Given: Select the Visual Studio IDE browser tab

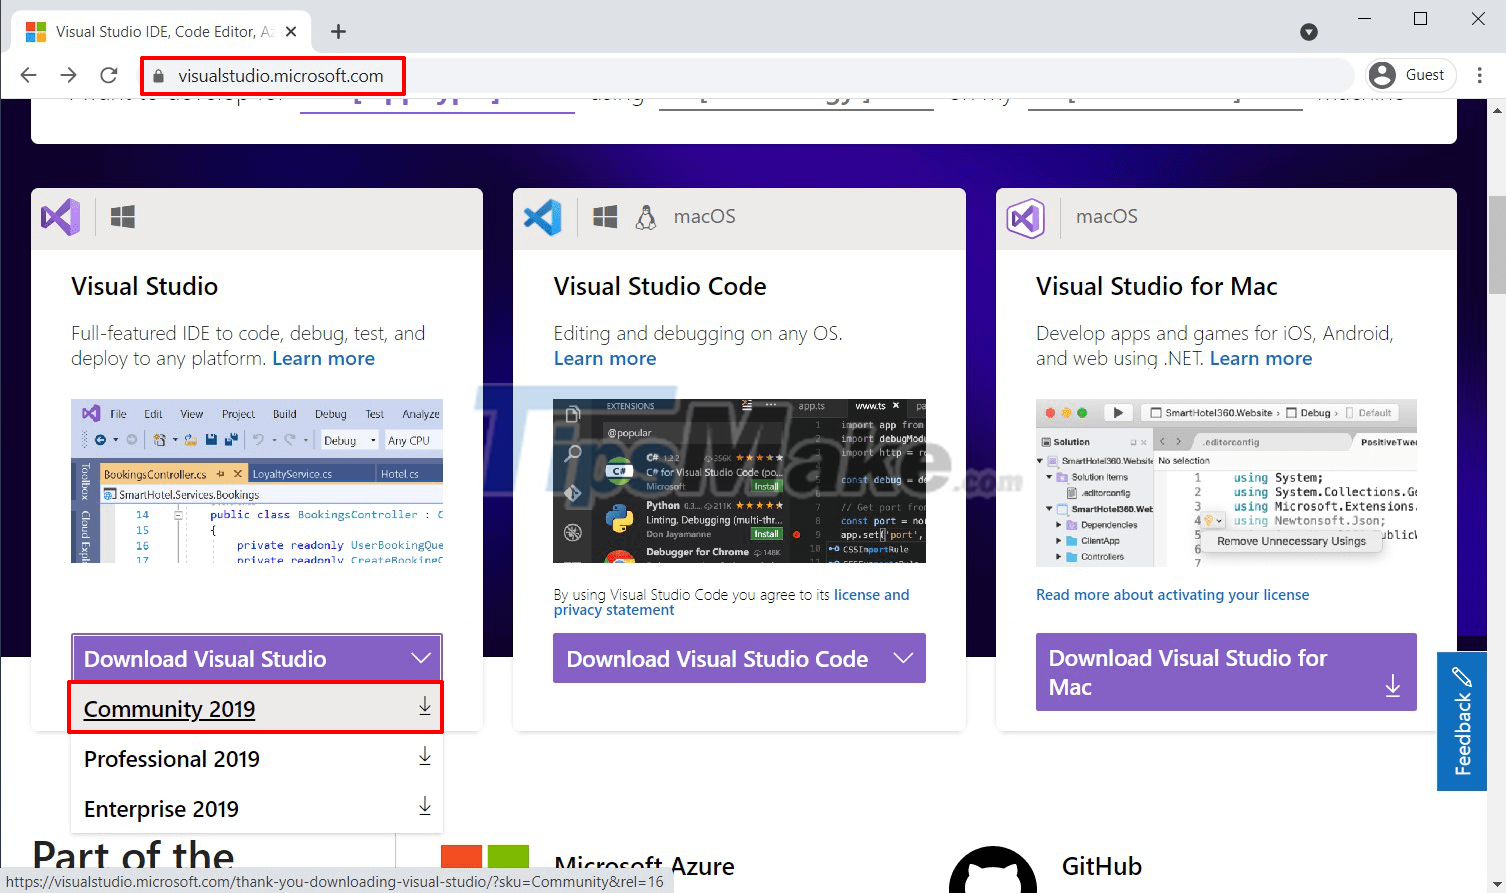Looking at the screenshot, I should pos(161,32).
